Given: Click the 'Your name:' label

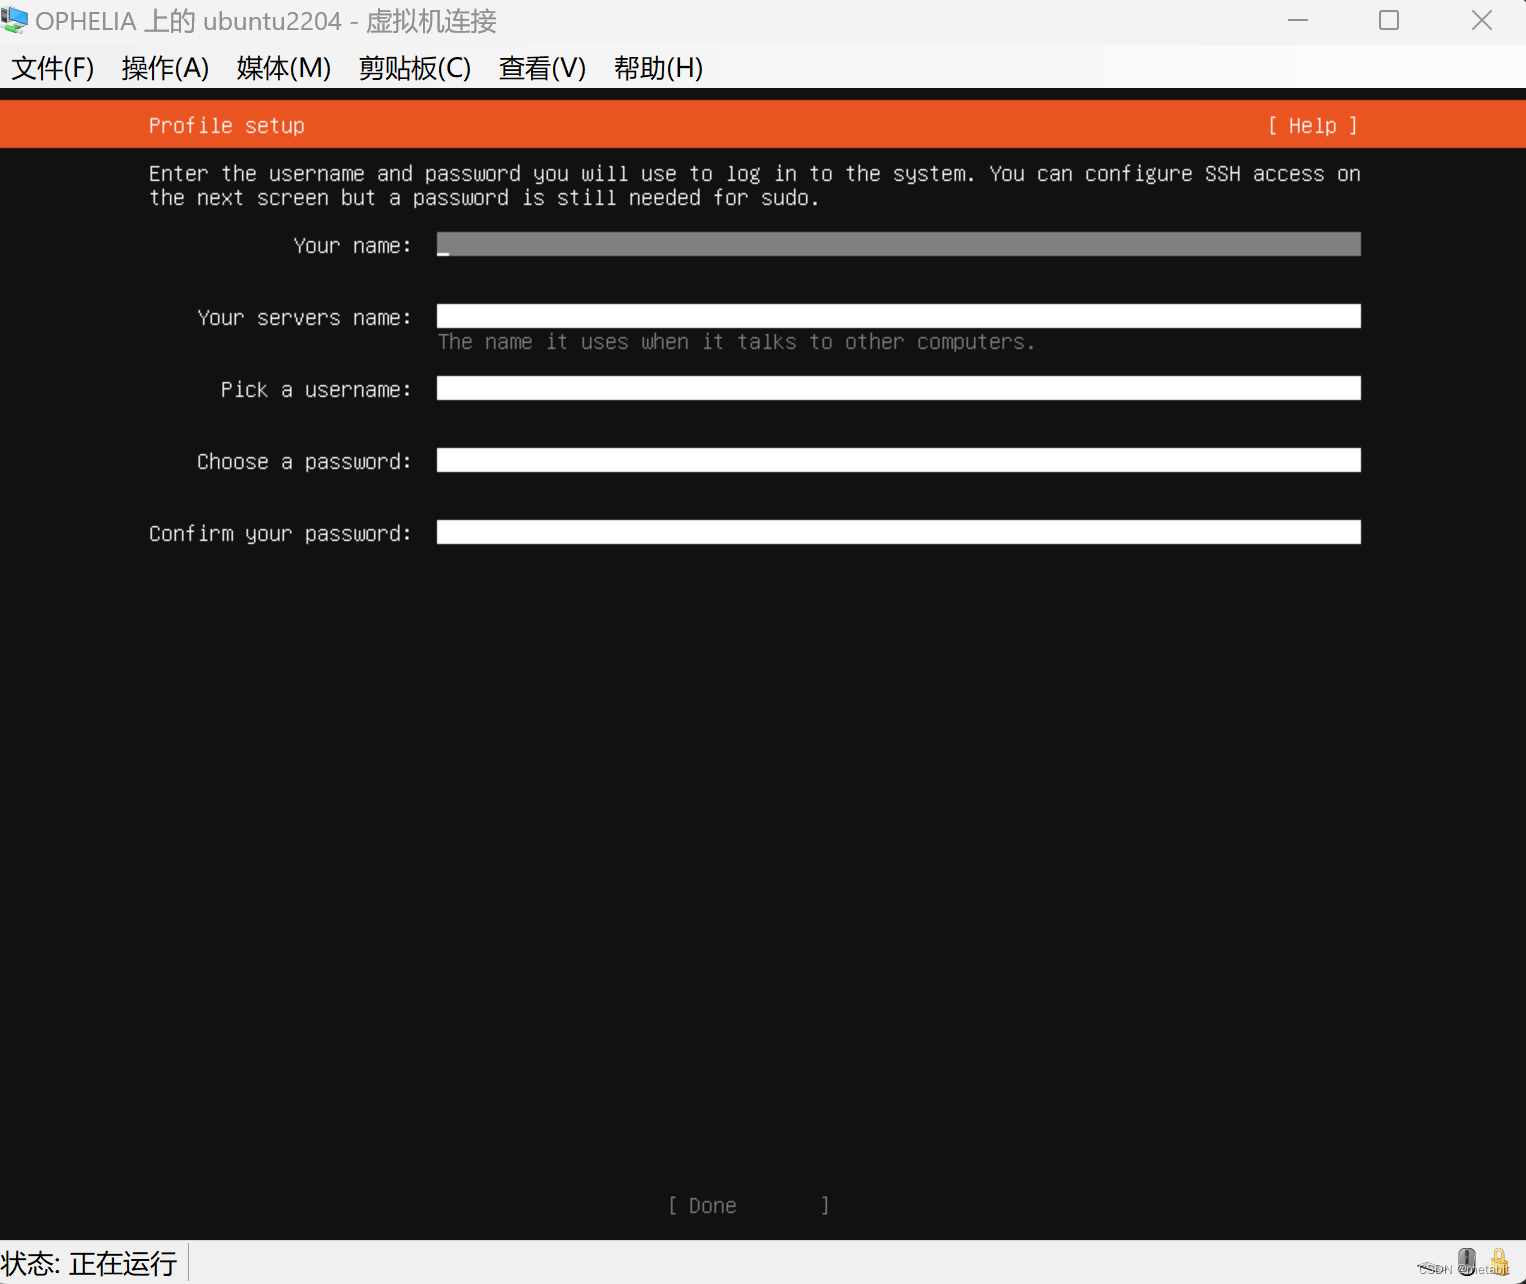Looking at the screenshot, I should coord(352,246).
